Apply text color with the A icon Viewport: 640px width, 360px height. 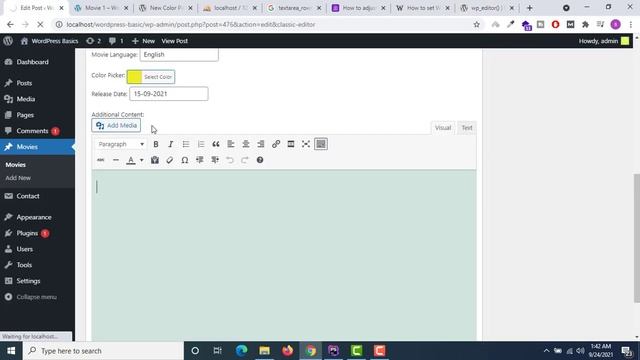tap(131, 160)
